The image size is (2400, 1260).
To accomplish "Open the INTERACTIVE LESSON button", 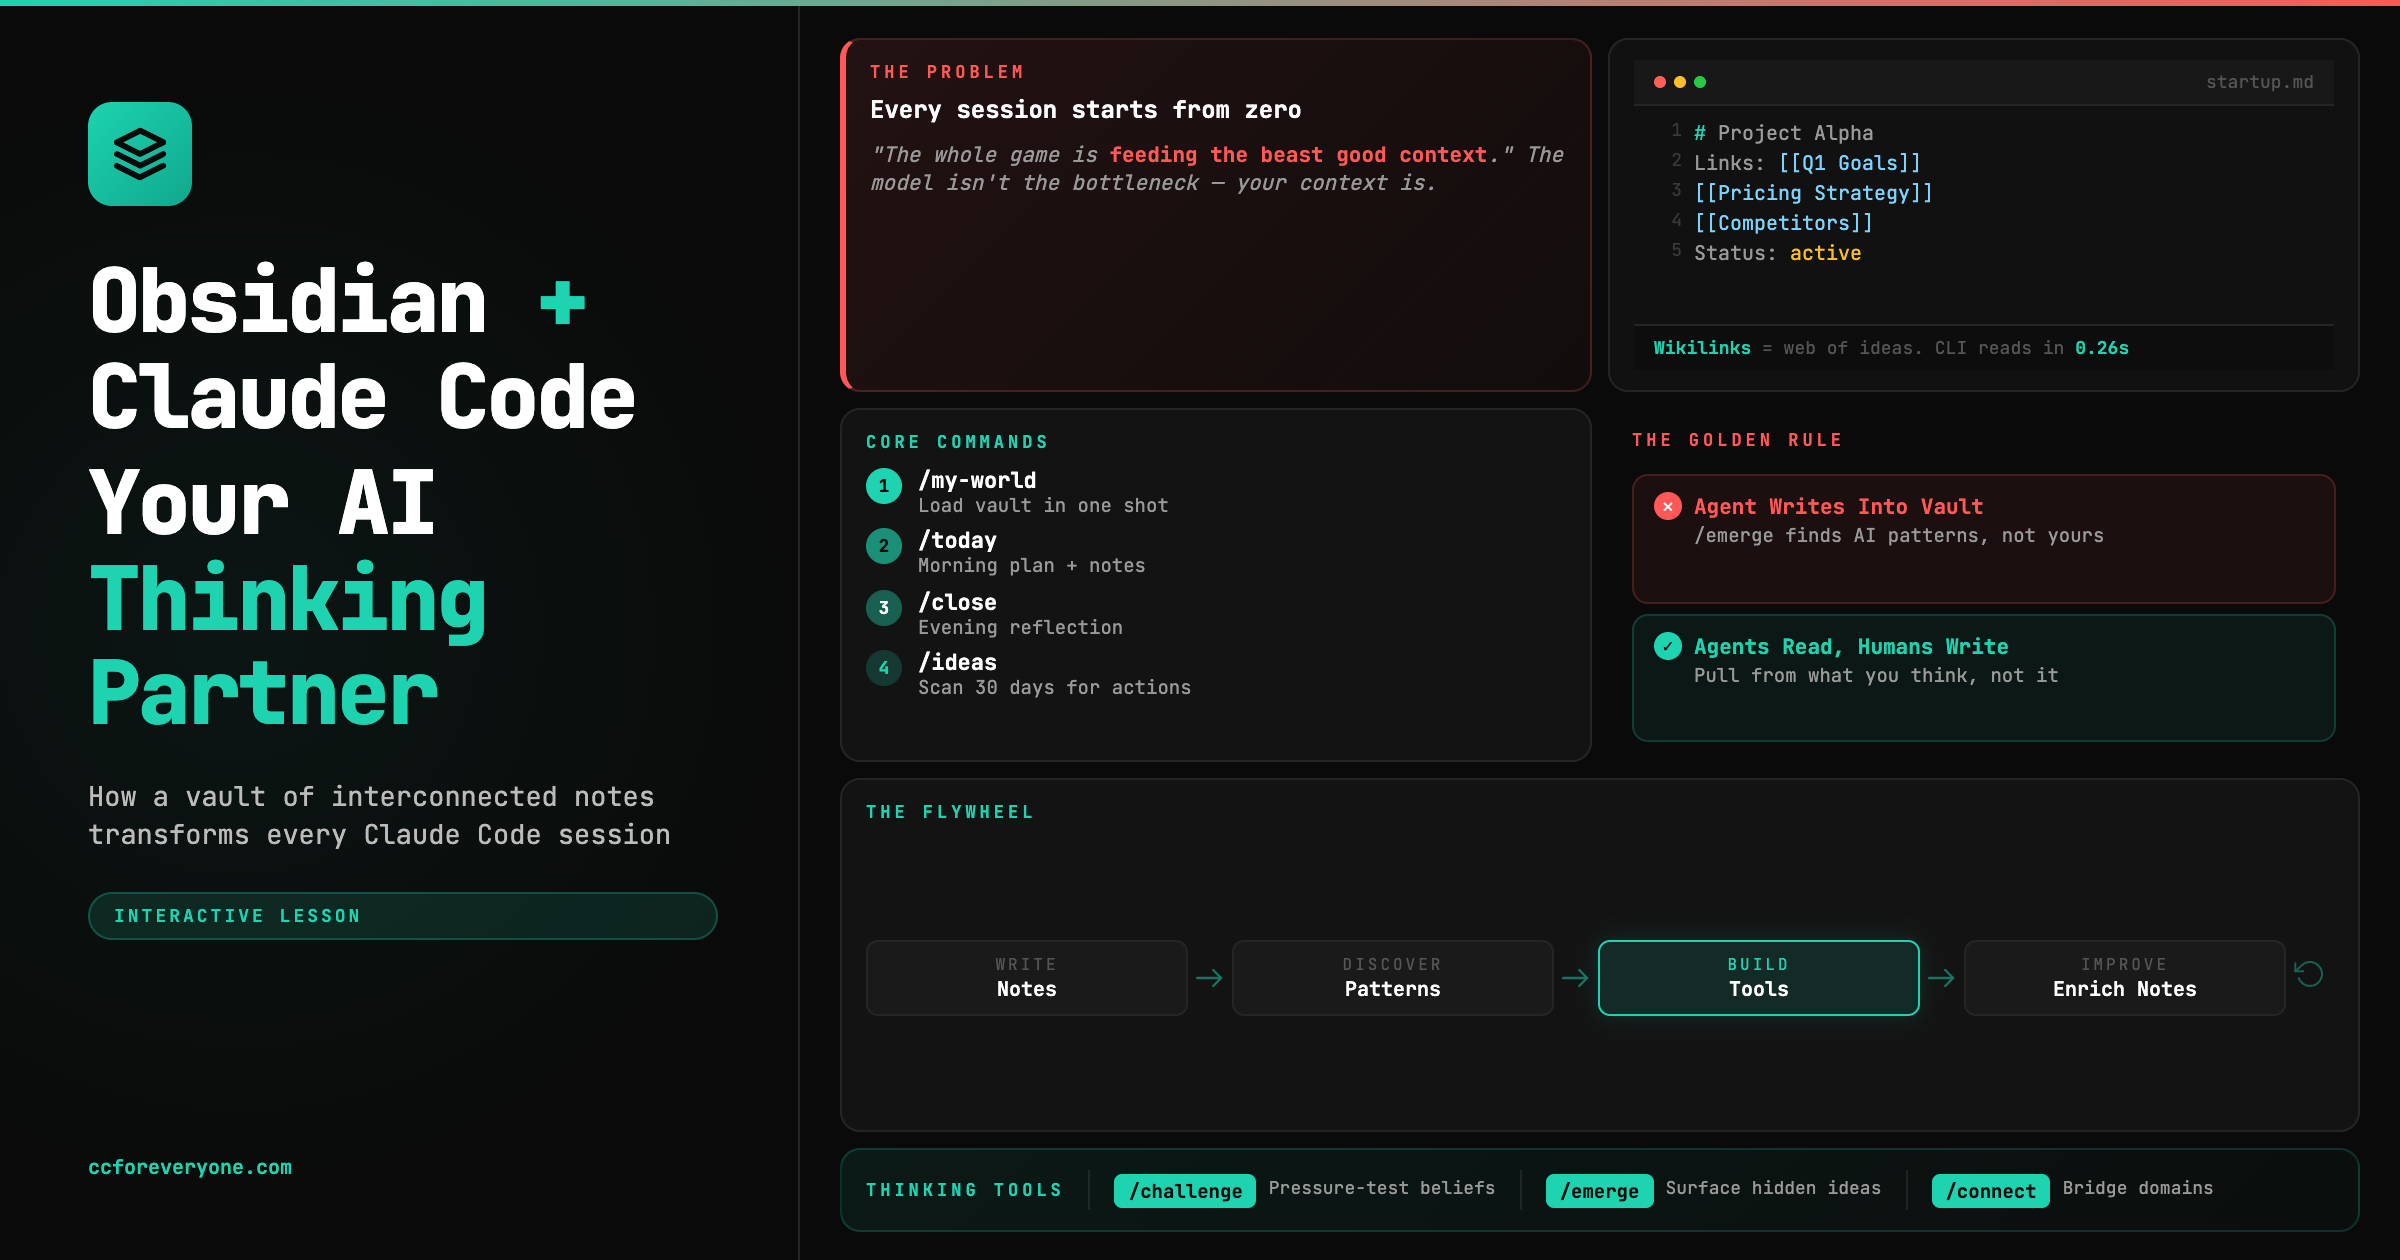I will click(402, 915).
